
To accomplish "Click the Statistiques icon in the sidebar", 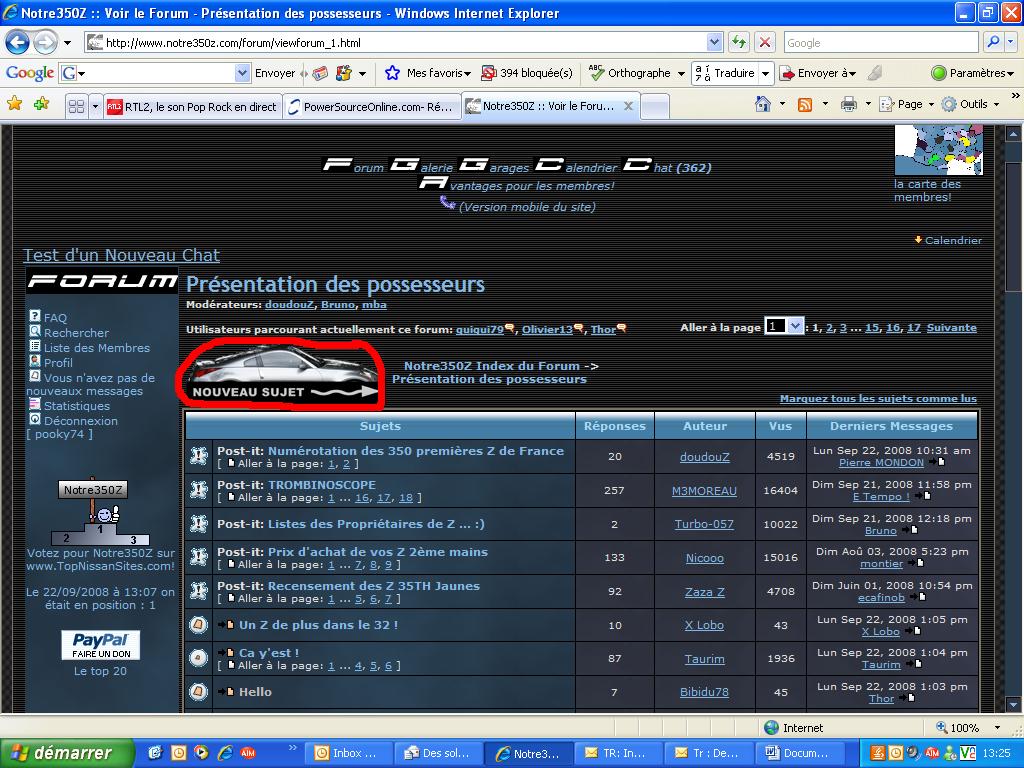I will [x=35, y=405].
